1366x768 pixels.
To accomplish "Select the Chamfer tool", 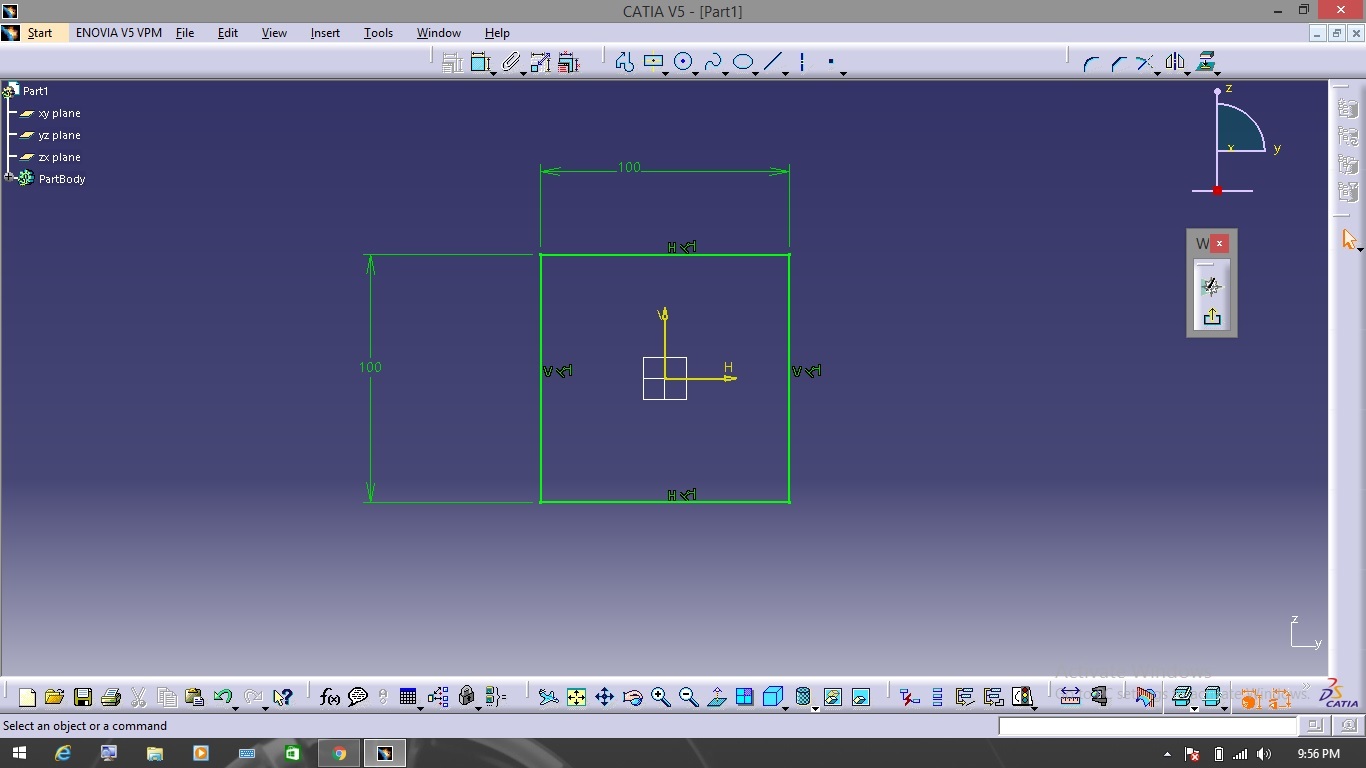I will tap(1118, 63).
